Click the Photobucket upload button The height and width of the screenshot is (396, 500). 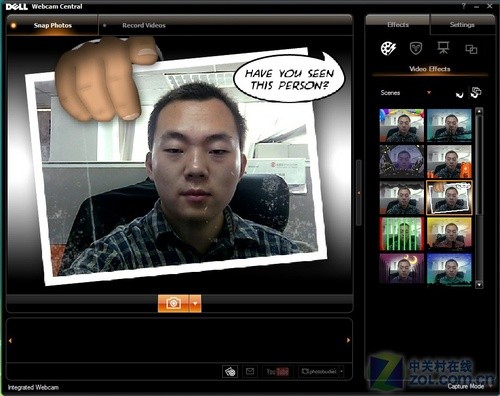click(319, 371)
